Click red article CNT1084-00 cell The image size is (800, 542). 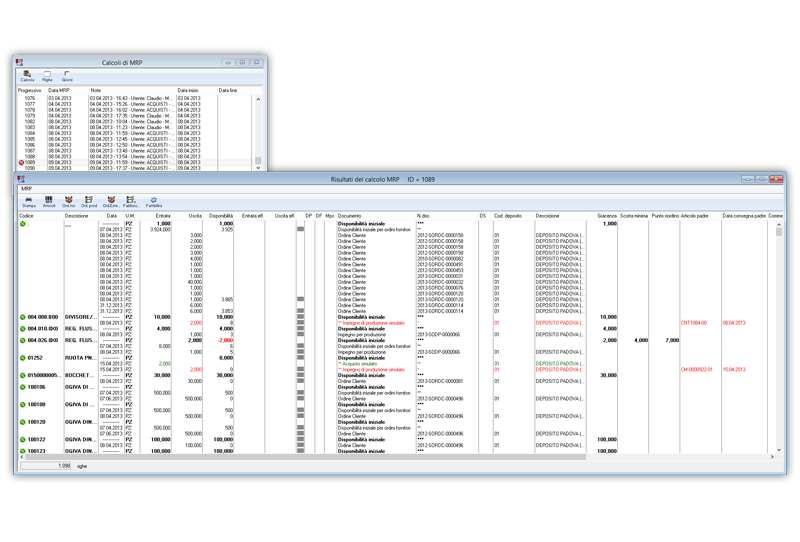[x=694, y=323]
